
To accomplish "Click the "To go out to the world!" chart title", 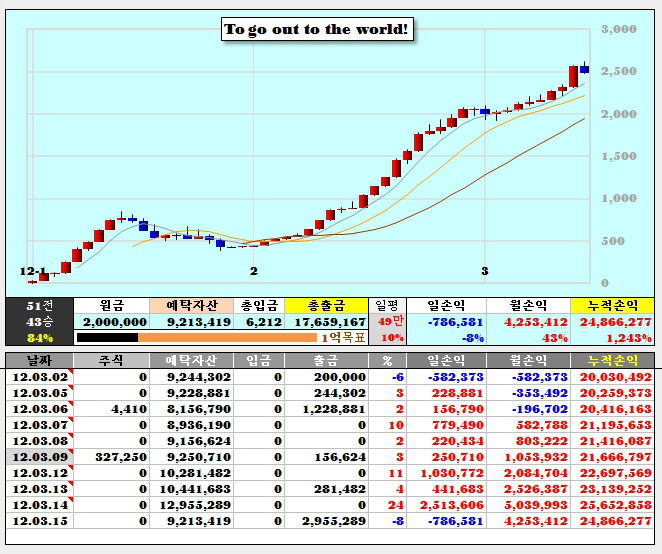I will [x=316, y=29].
